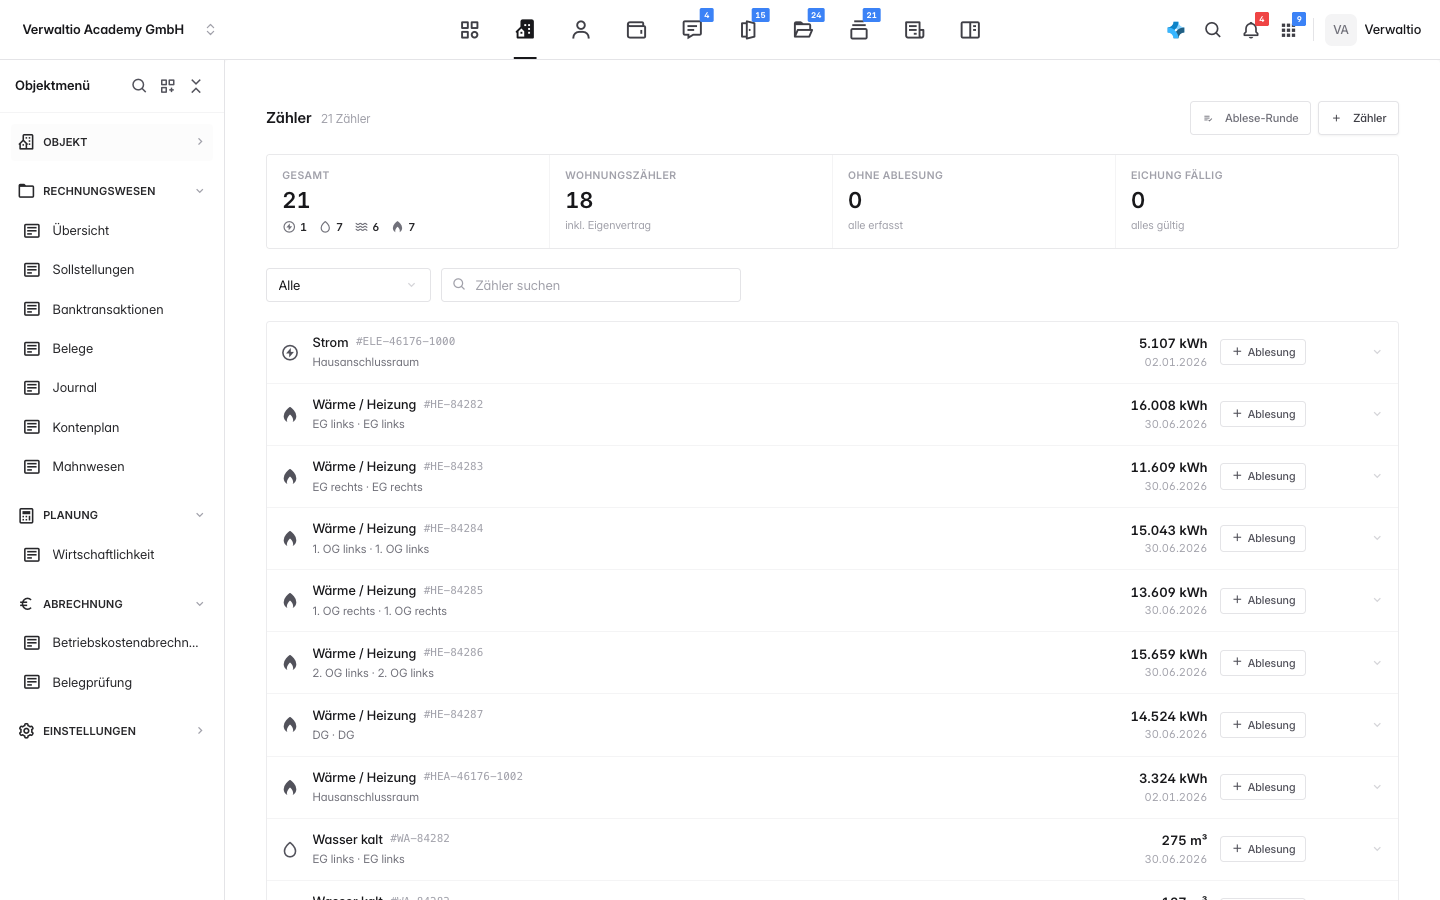Add Ablesung for Strom meter
The height and width of the screenshot is (900, 1440).
pos(1263,352)
